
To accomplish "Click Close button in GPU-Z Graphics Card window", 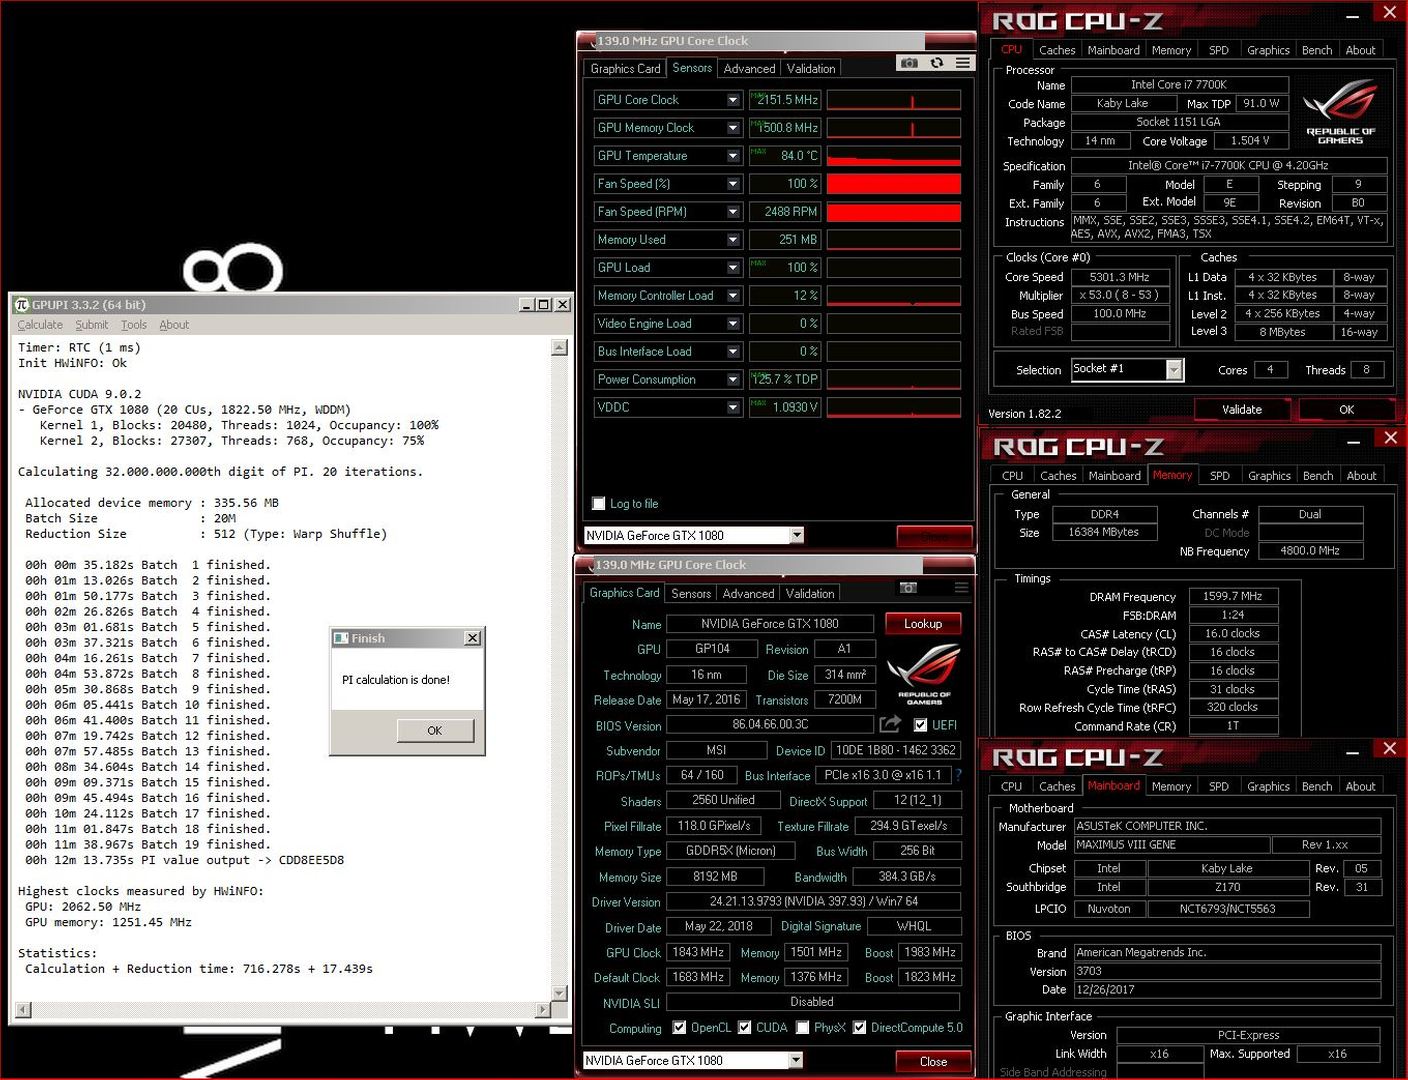I will 933,1062.
